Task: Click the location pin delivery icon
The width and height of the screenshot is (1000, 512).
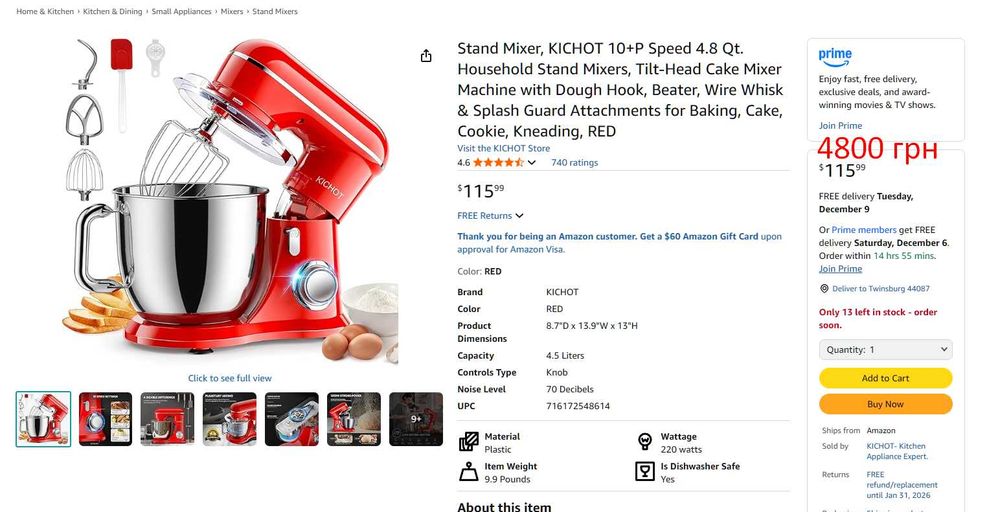Action: tap(824, 289)
